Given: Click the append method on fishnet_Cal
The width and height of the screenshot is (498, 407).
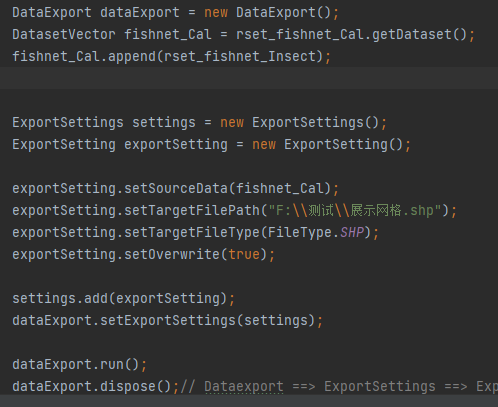Looking at the screenshot, I should (x=132, y=57).
